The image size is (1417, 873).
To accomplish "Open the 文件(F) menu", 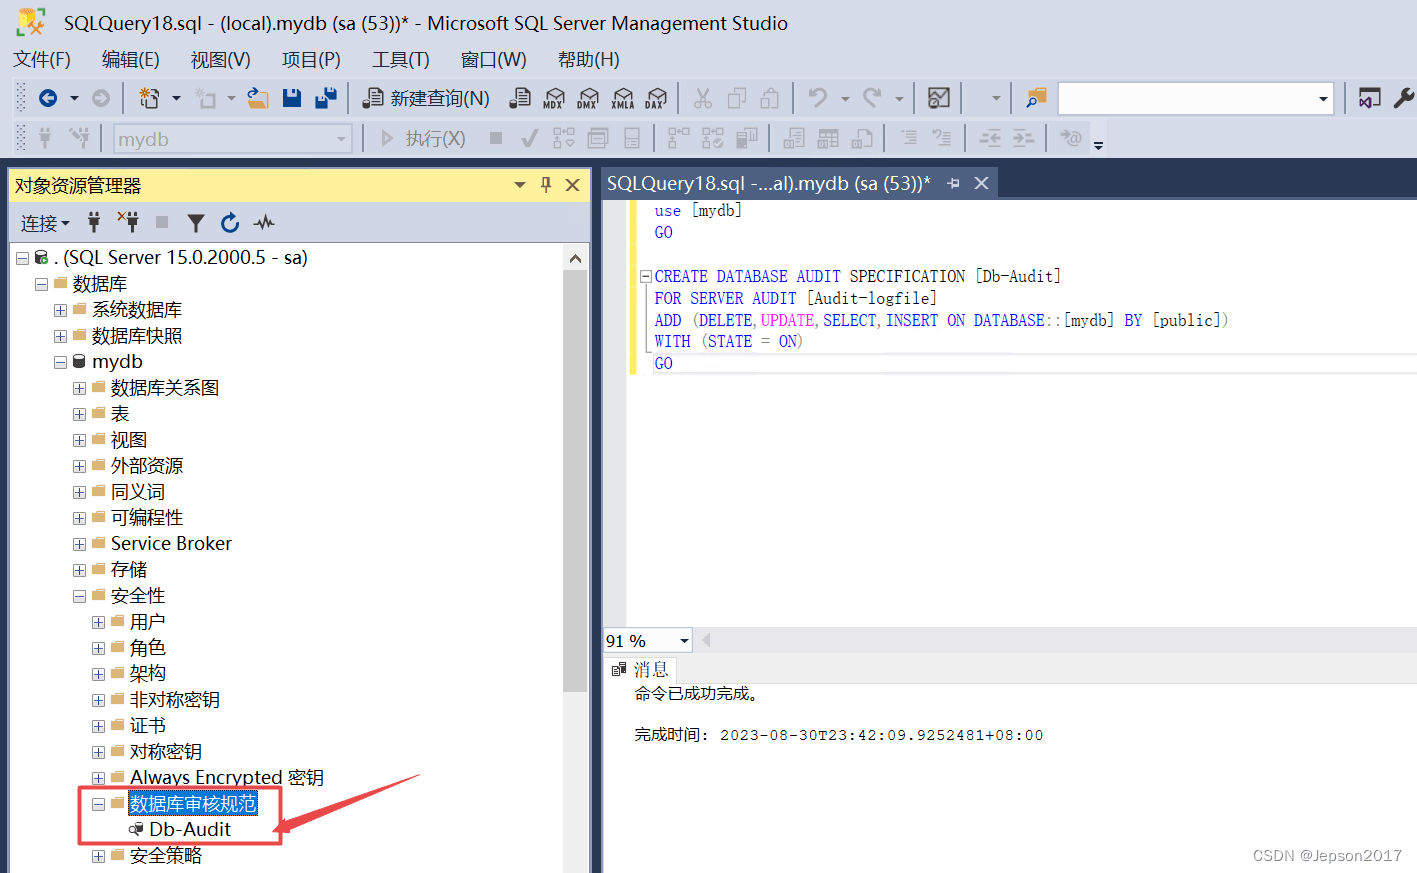I will [42, 60].
